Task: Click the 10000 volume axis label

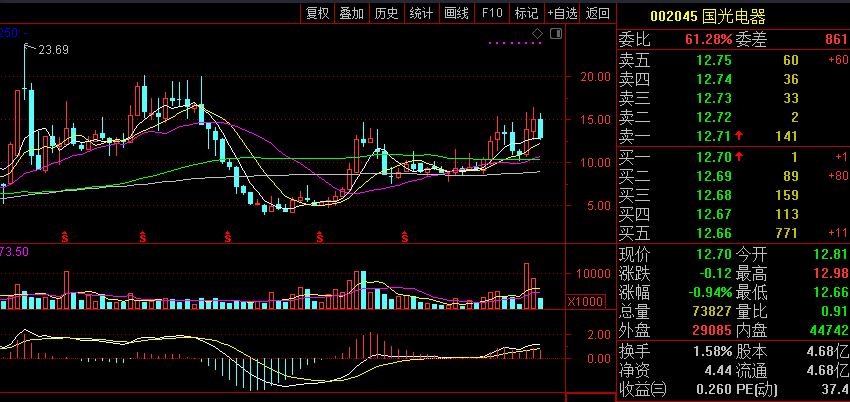Action: click(595, 273)
